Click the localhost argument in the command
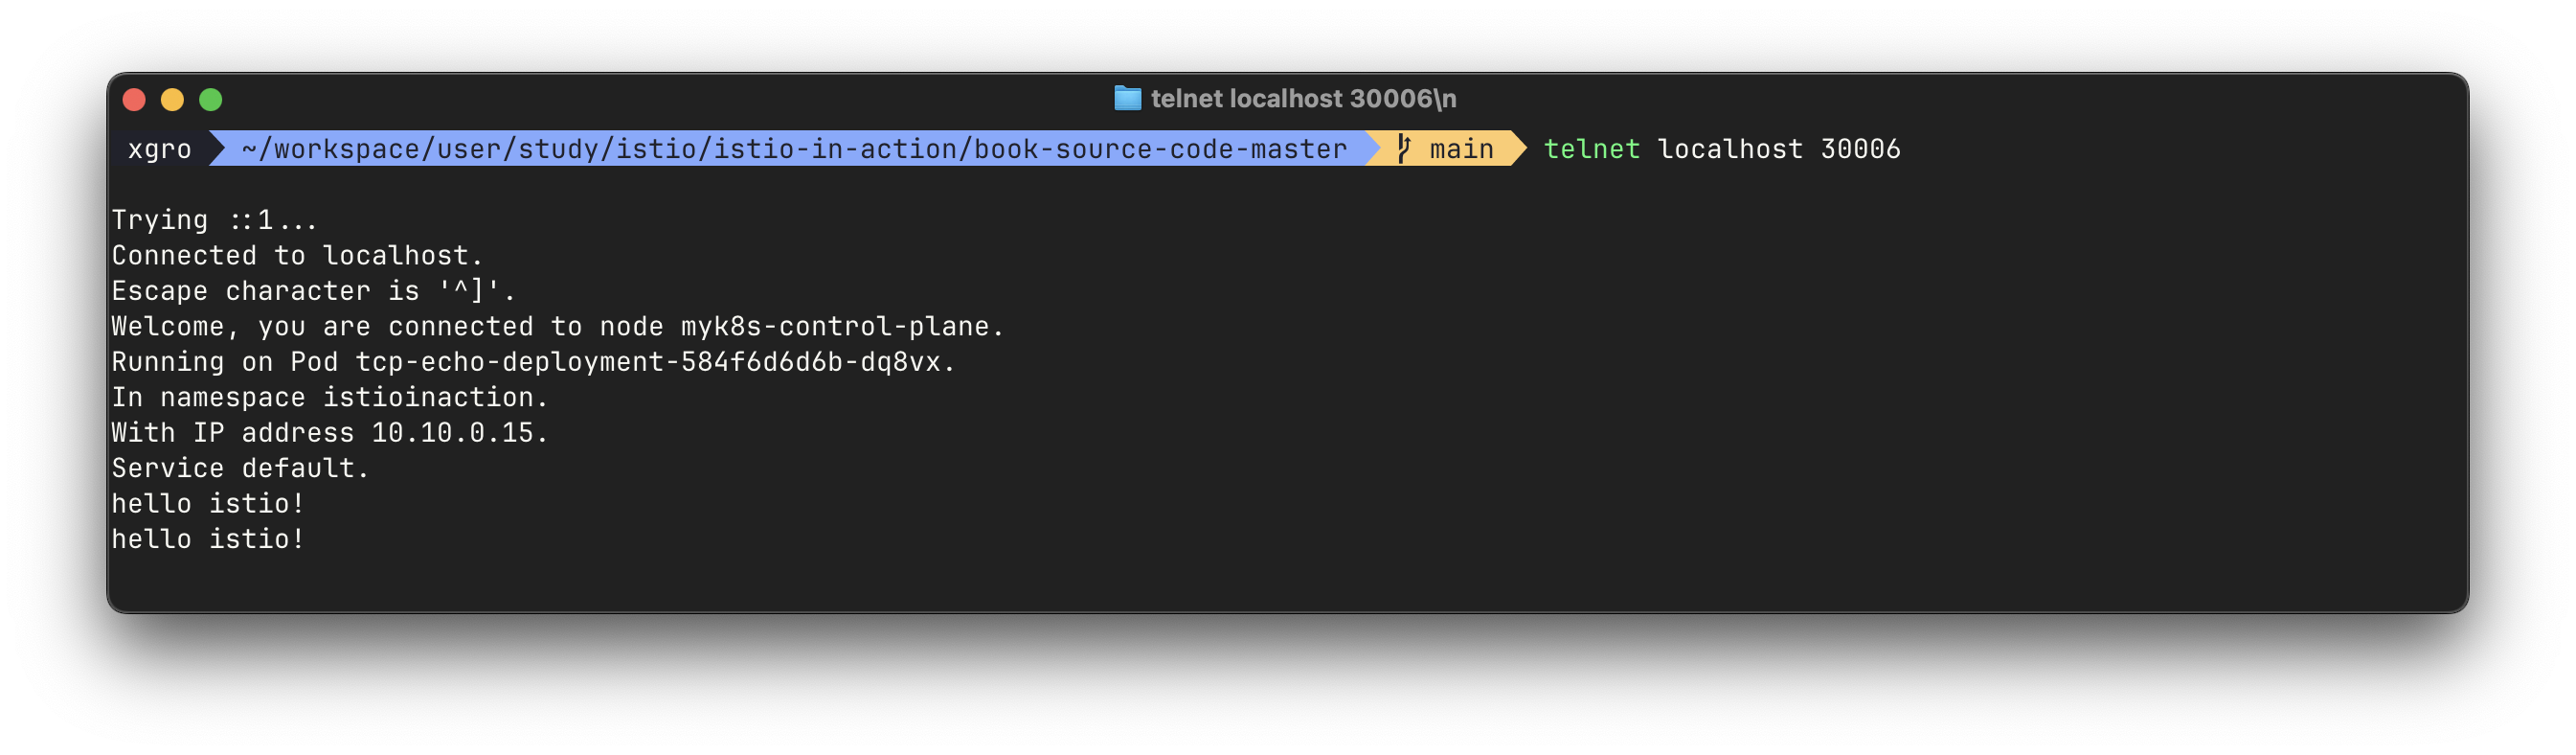The height and width of the screenshot is (755, 2576). (x=1730, y=149)
